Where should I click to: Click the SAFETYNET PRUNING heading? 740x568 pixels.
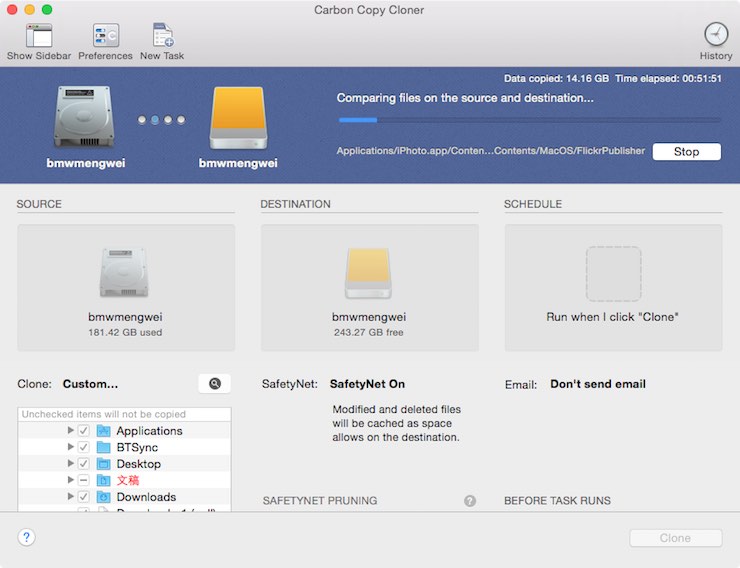320,501
